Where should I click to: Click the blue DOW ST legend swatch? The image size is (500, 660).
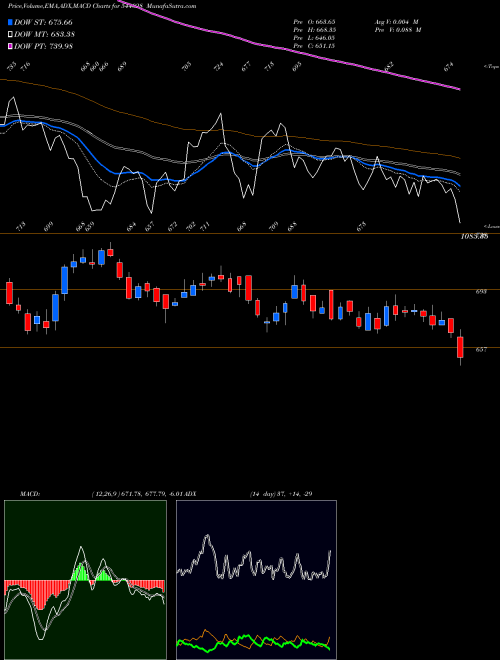click(10, 22)
